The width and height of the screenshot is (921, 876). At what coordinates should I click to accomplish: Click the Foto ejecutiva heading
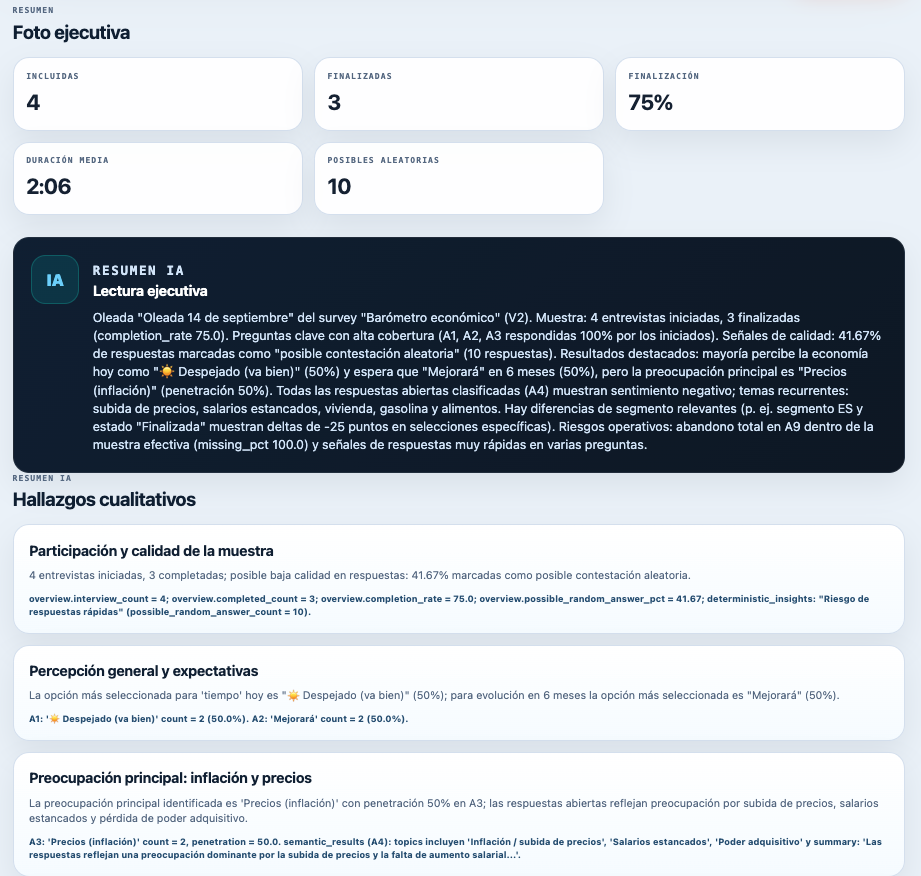(71, 33)
